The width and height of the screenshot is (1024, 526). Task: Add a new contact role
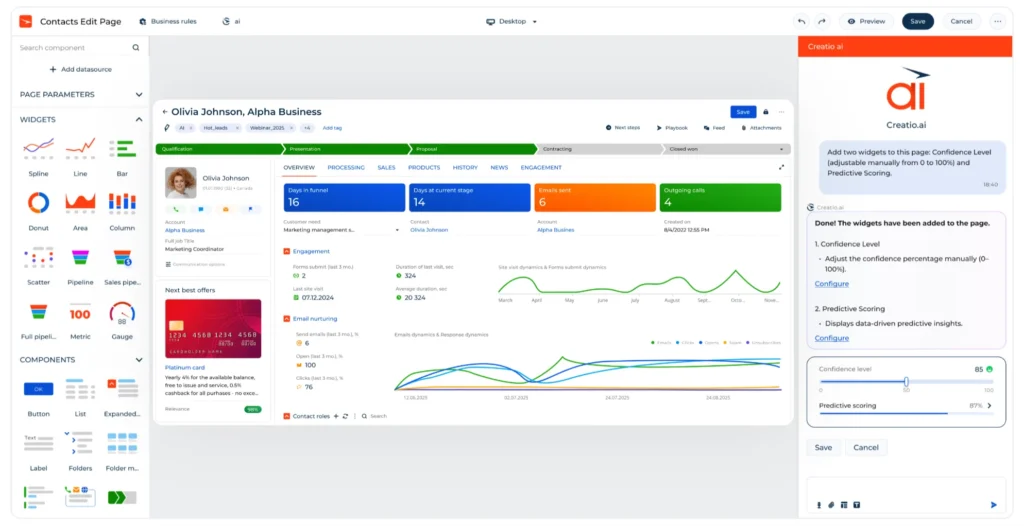(x=336, y=416)
